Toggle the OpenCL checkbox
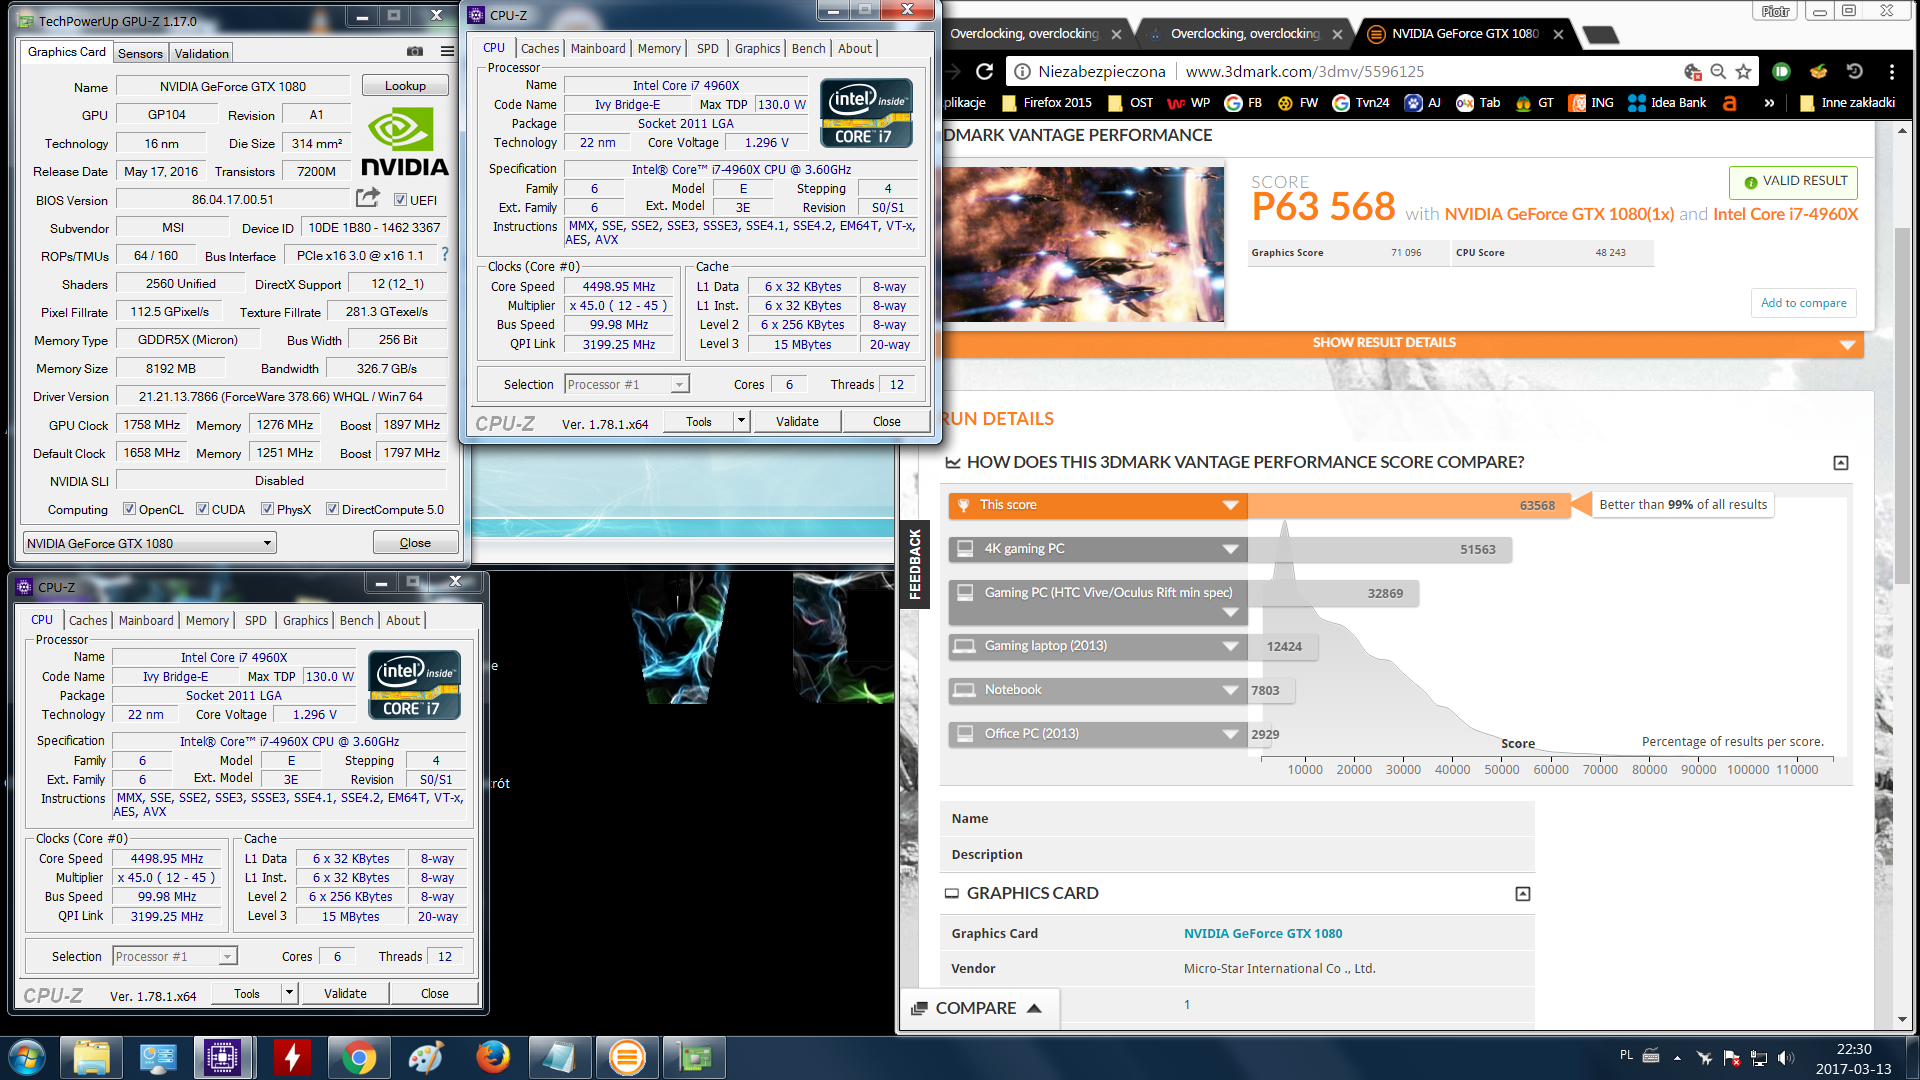This screenshot has height=1080, width=1920. (129, 509)
